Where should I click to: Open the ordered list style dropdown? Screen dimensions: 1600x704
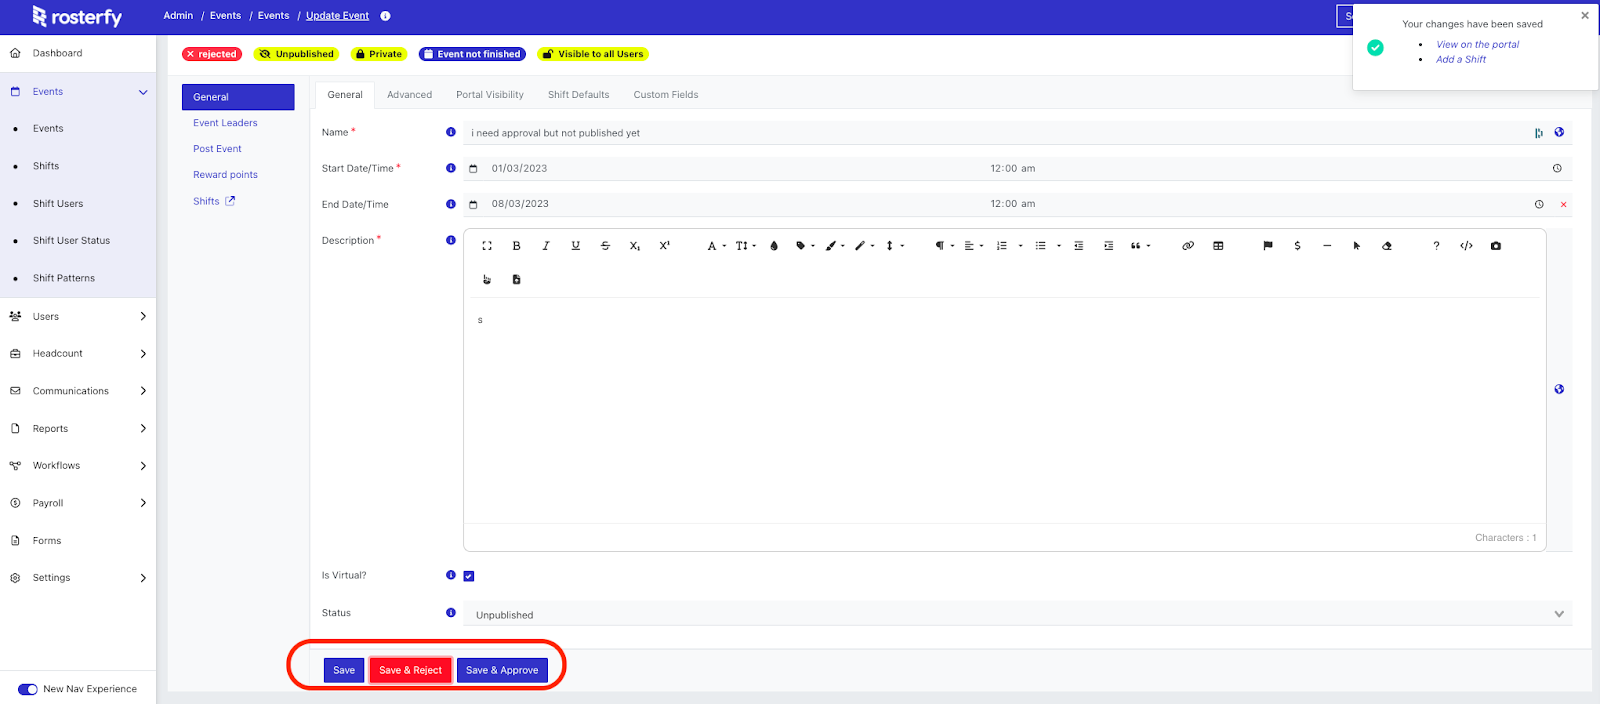pos(1020,246)
